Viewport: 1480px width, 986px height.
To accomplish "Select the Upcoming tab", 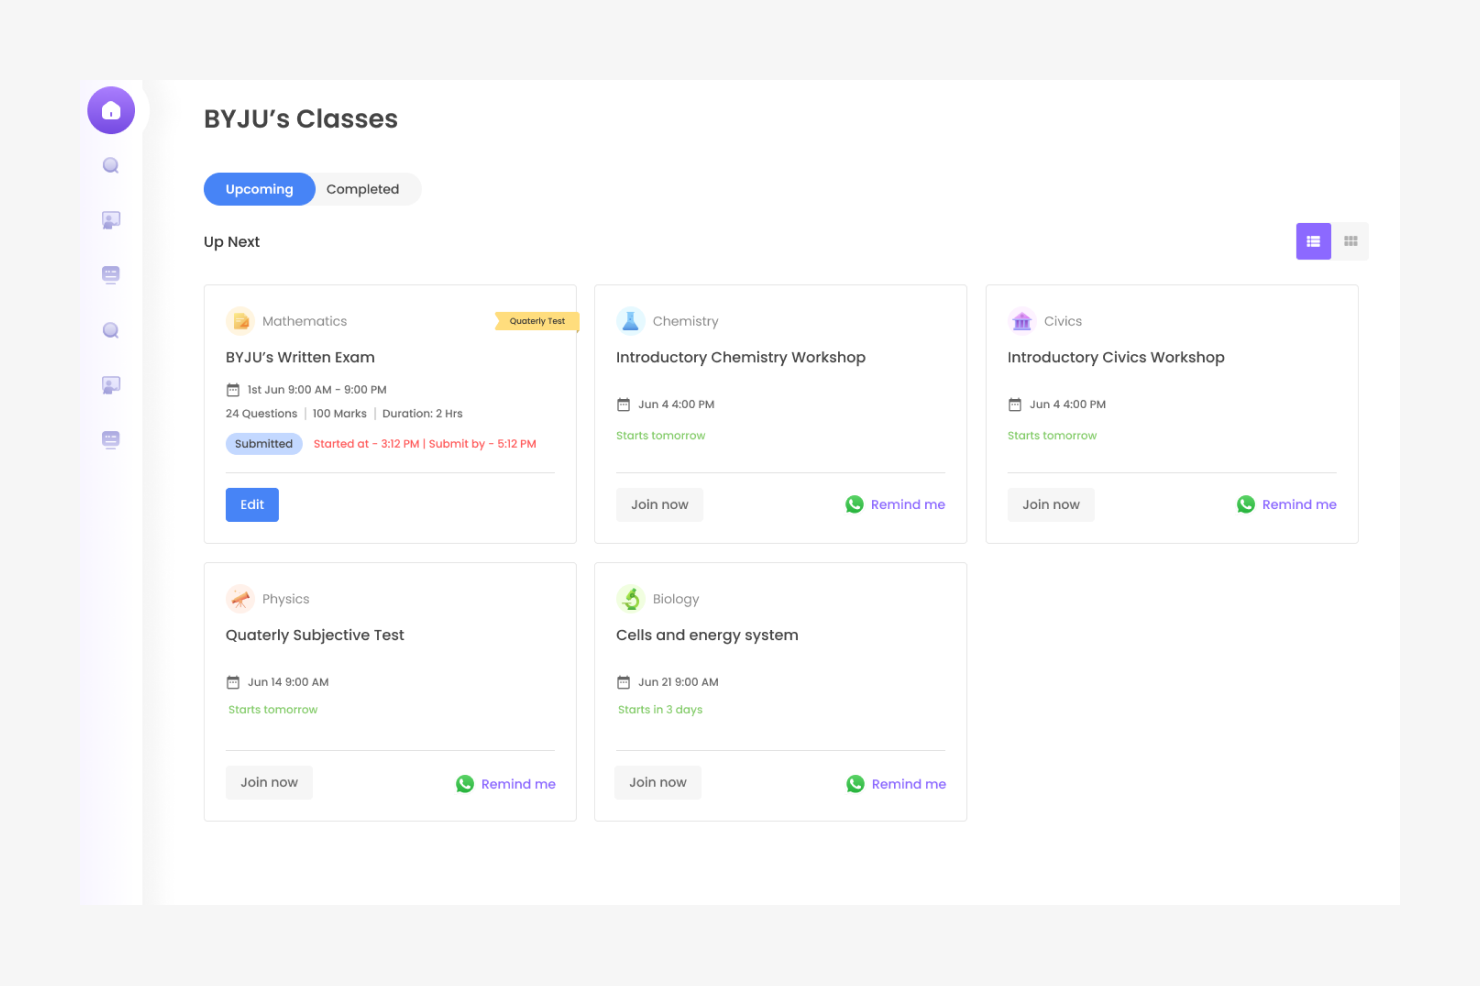I will (x=259, y=189).
